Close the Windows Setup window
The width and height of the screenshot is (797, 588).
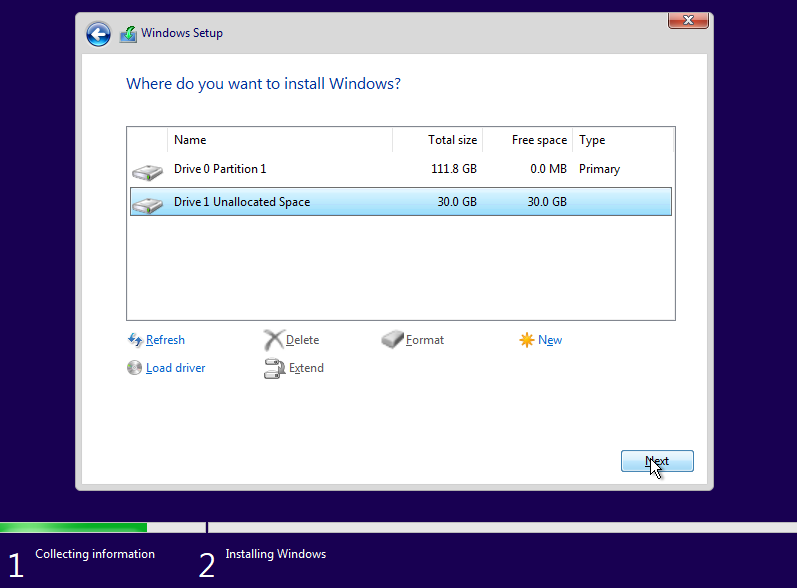688,20
